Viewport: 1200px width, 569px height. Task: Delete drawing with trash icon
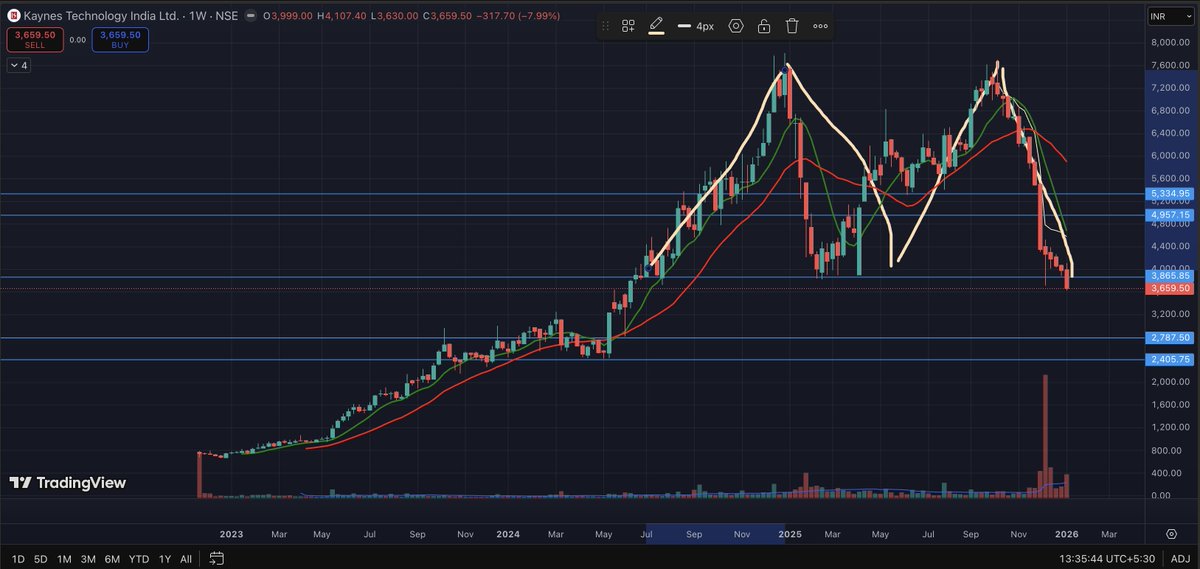tap(792, 26)
